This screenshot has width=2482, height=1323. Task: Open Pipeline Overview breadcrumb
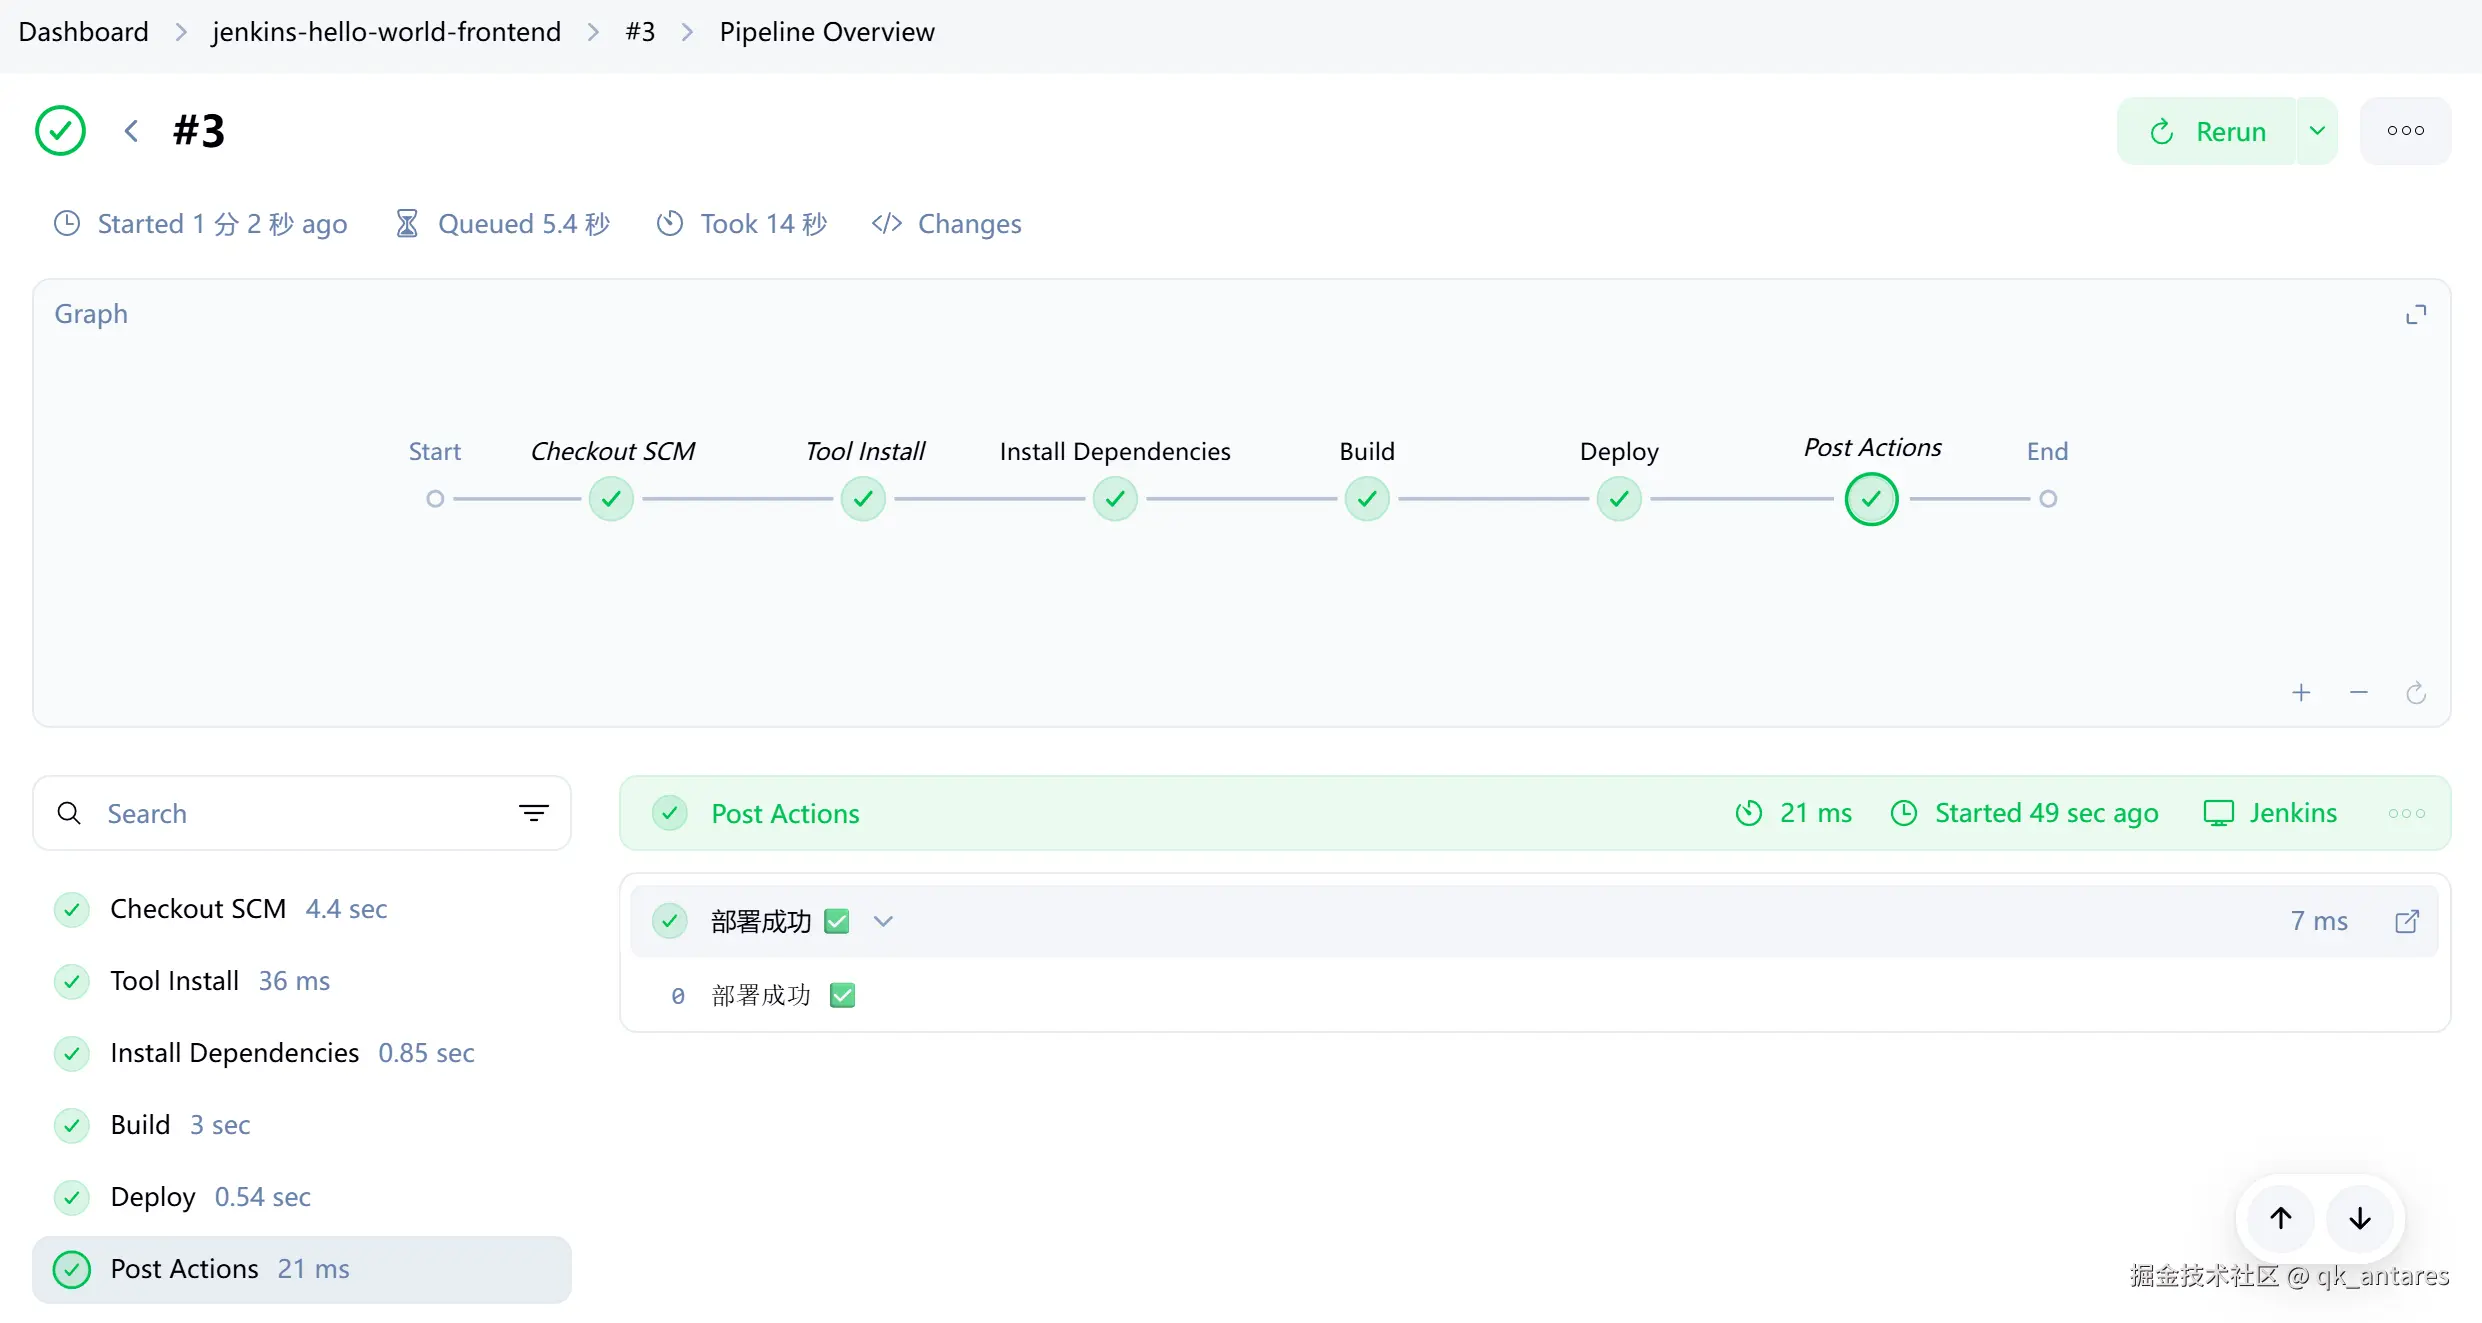(x=827, y=32)
